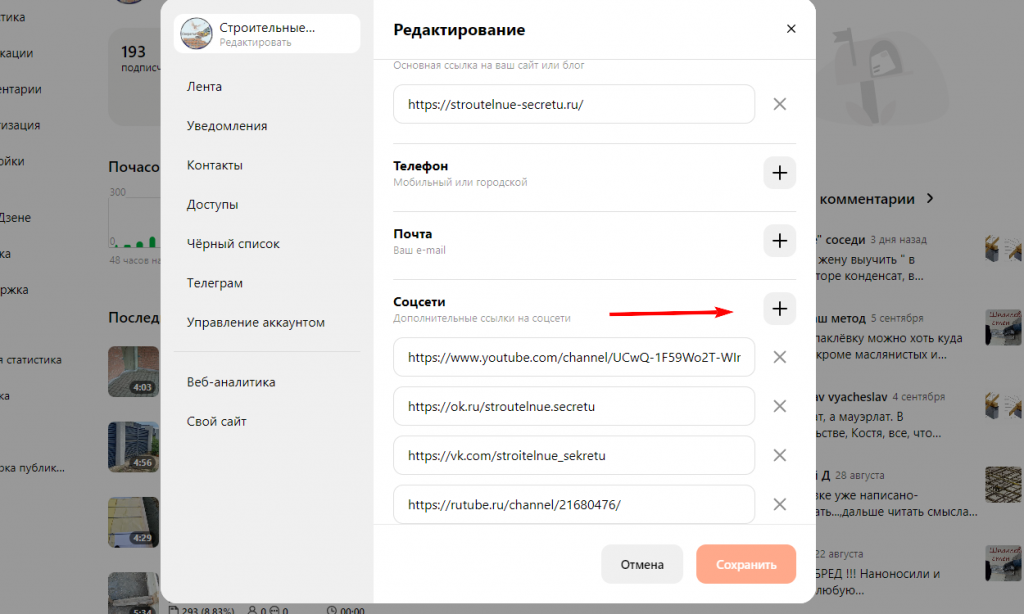Open Доступы settings

pyautogui.click(x=212, y=204)
